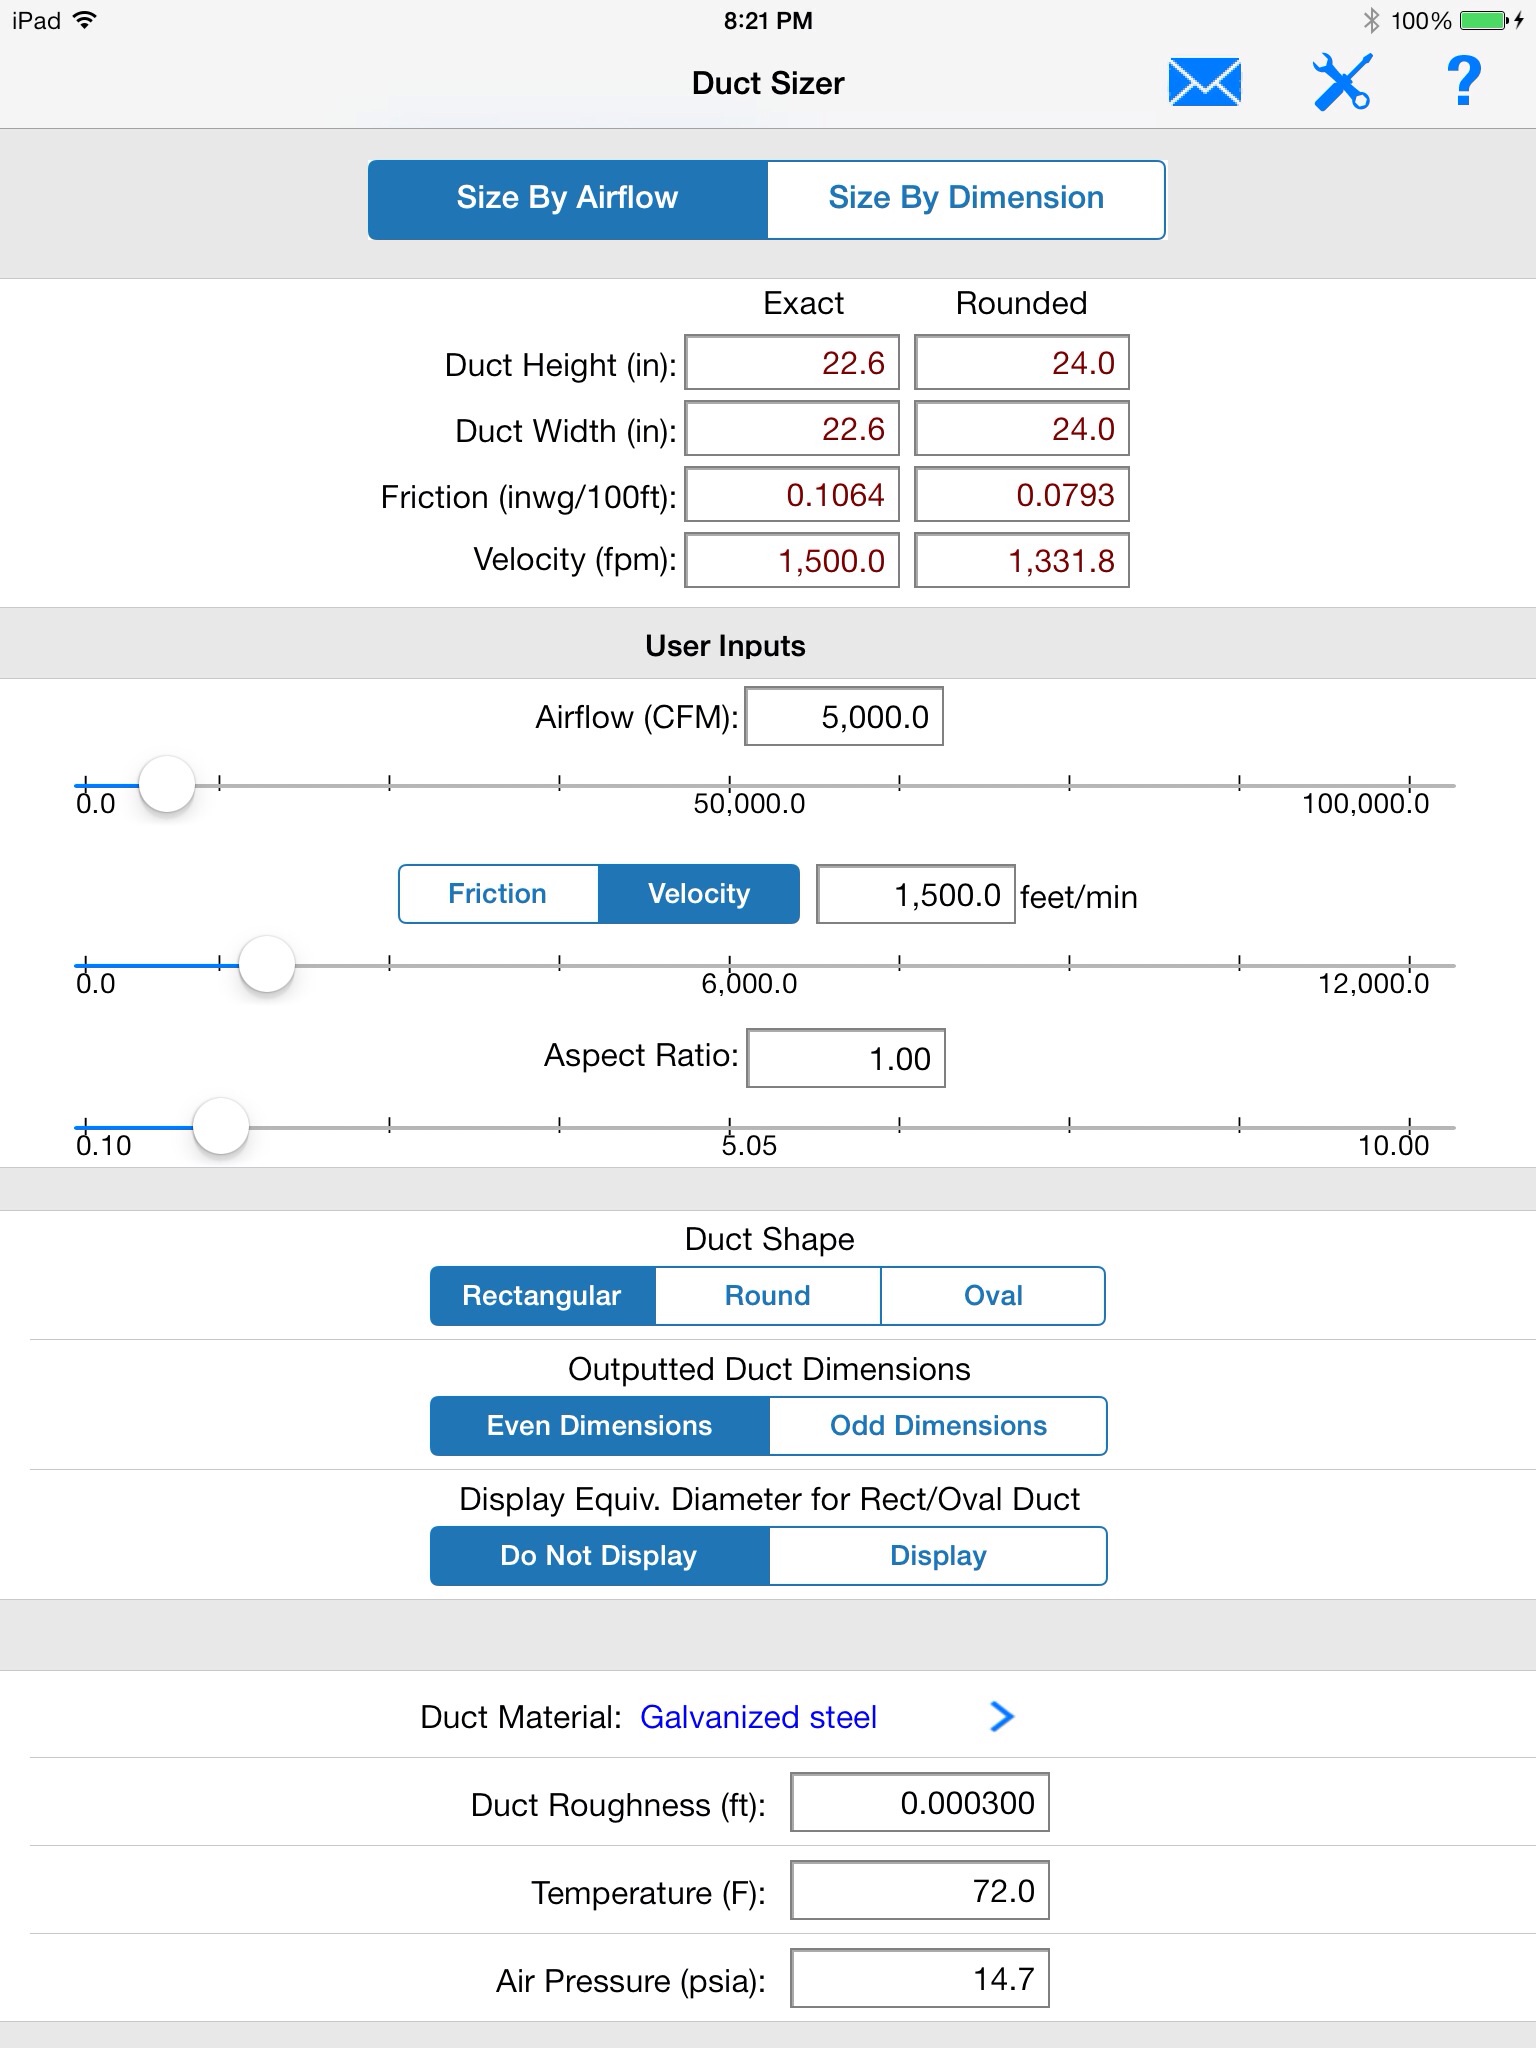Choose Round duct shape

768,1296
